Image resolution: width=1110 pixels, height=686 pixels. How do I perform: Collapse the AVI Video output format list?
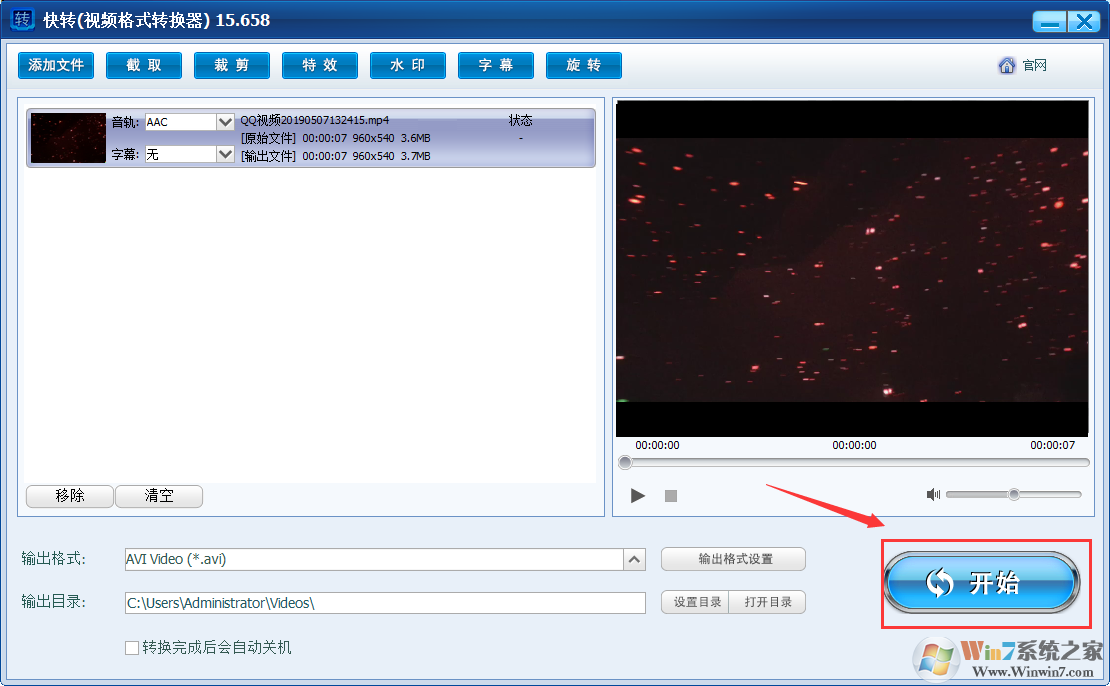(634, 559)
